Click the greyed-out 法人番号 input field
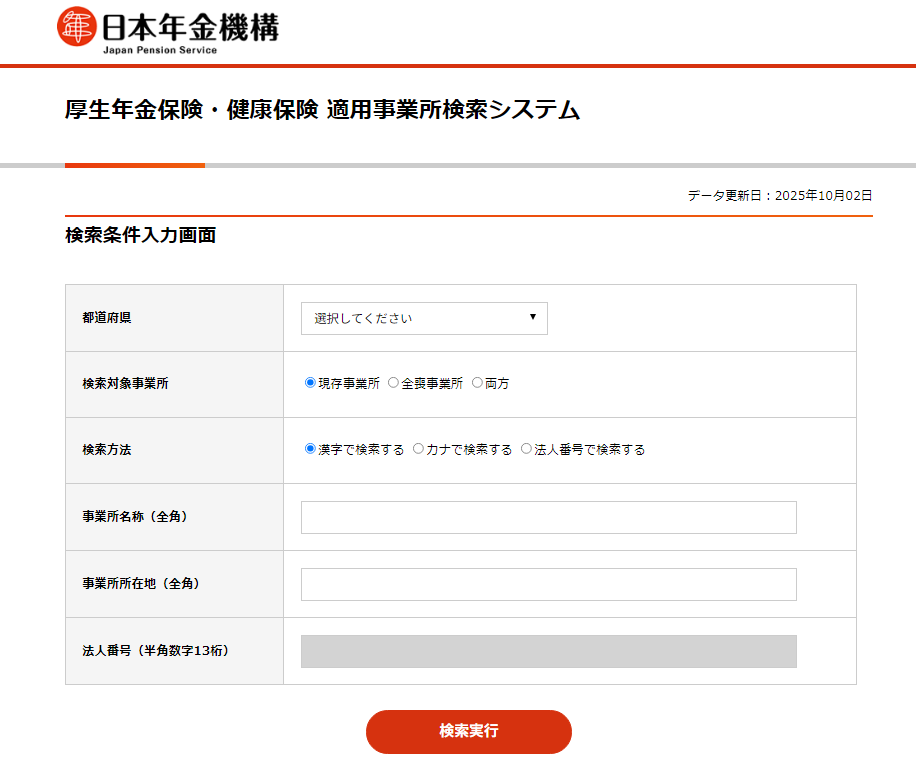Screen dimensions: 916x765 [x=548, y=651]
